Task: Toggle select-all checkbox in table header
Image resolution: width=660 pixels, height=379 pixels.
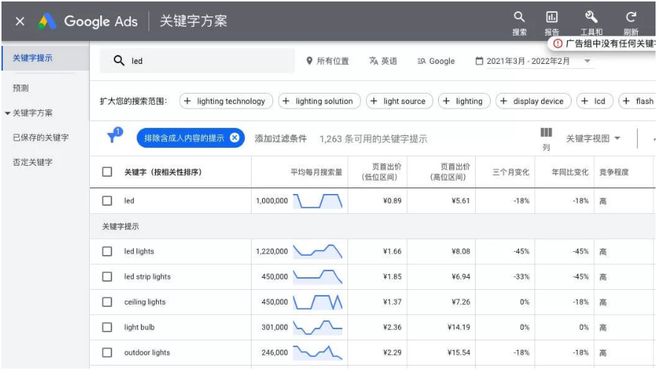Action: [x=107, y=172]
